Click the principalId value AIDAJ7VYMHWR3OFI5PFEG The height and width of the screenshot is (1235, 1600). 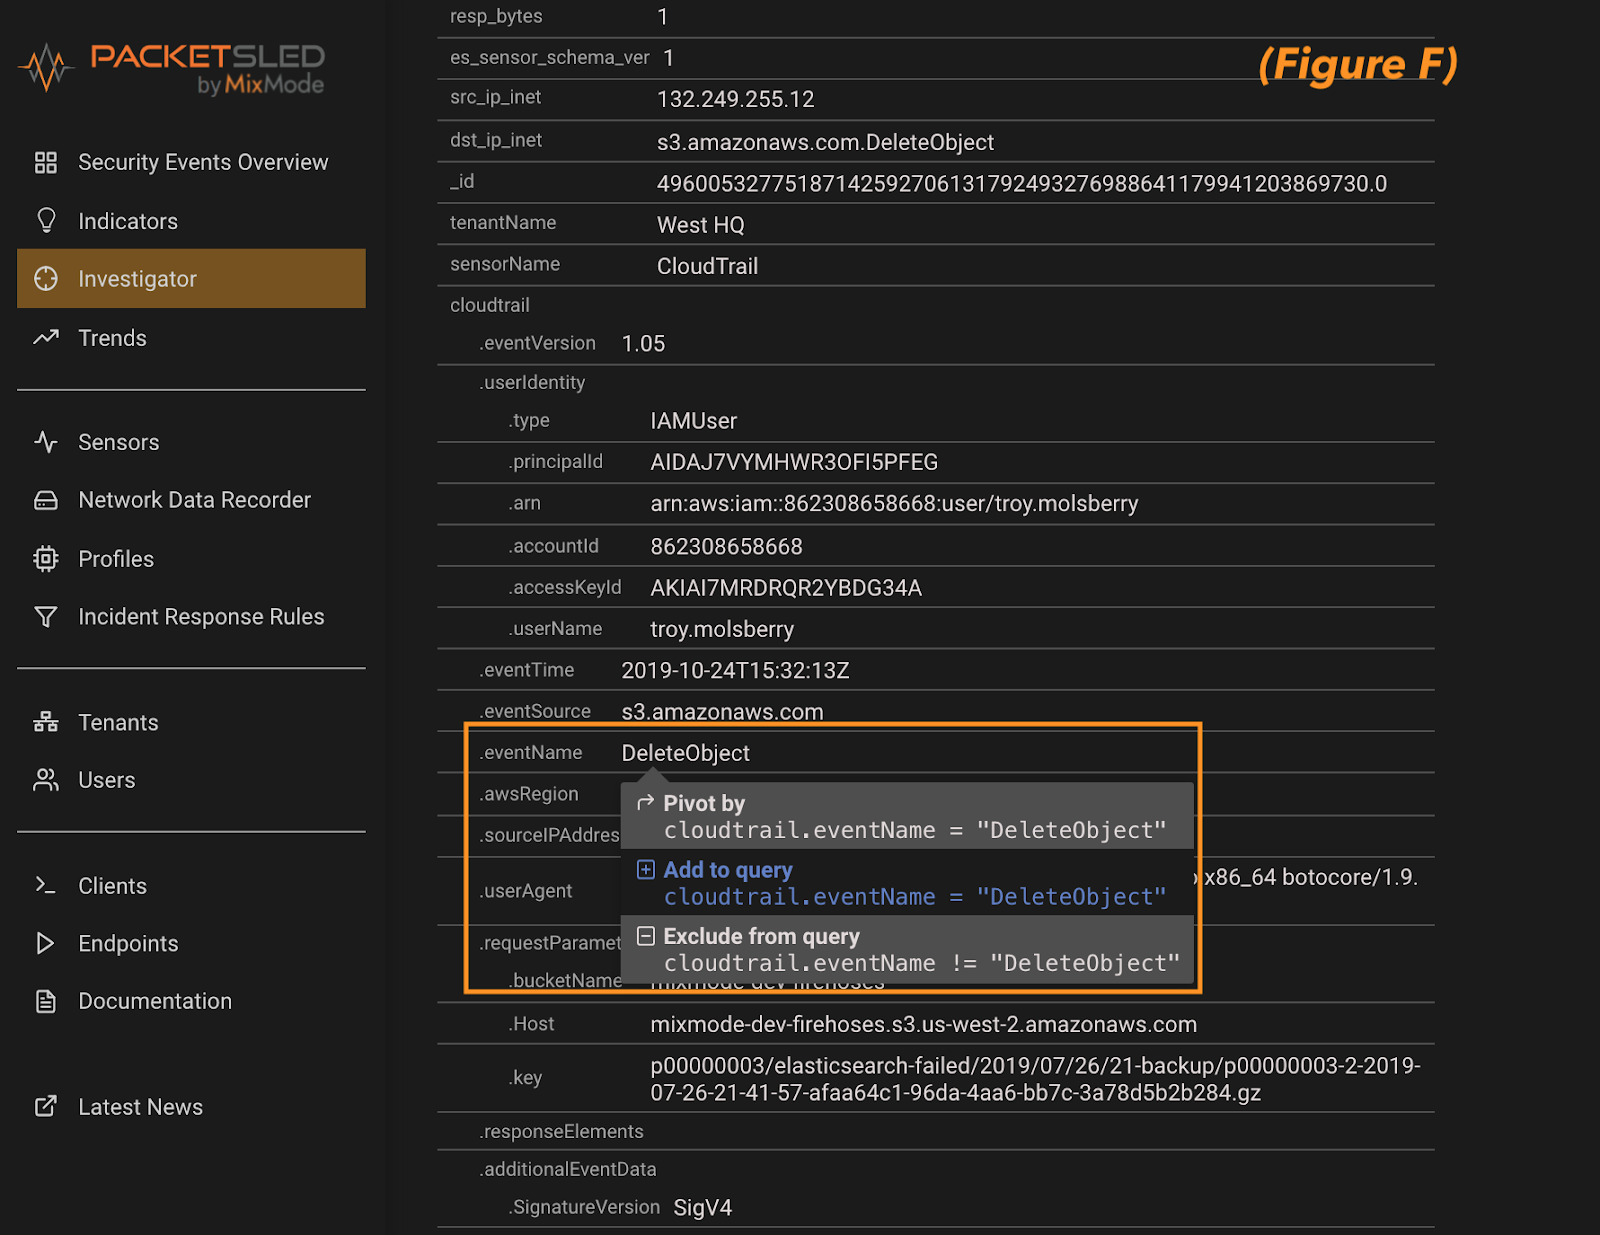coord(794,462)
